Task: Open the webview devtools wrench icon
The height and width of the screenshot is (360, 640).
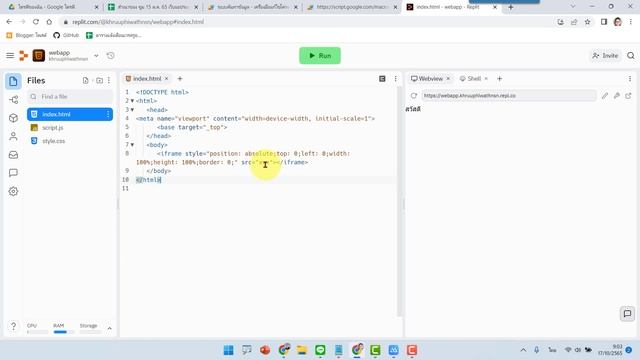Action: (617, 96)
